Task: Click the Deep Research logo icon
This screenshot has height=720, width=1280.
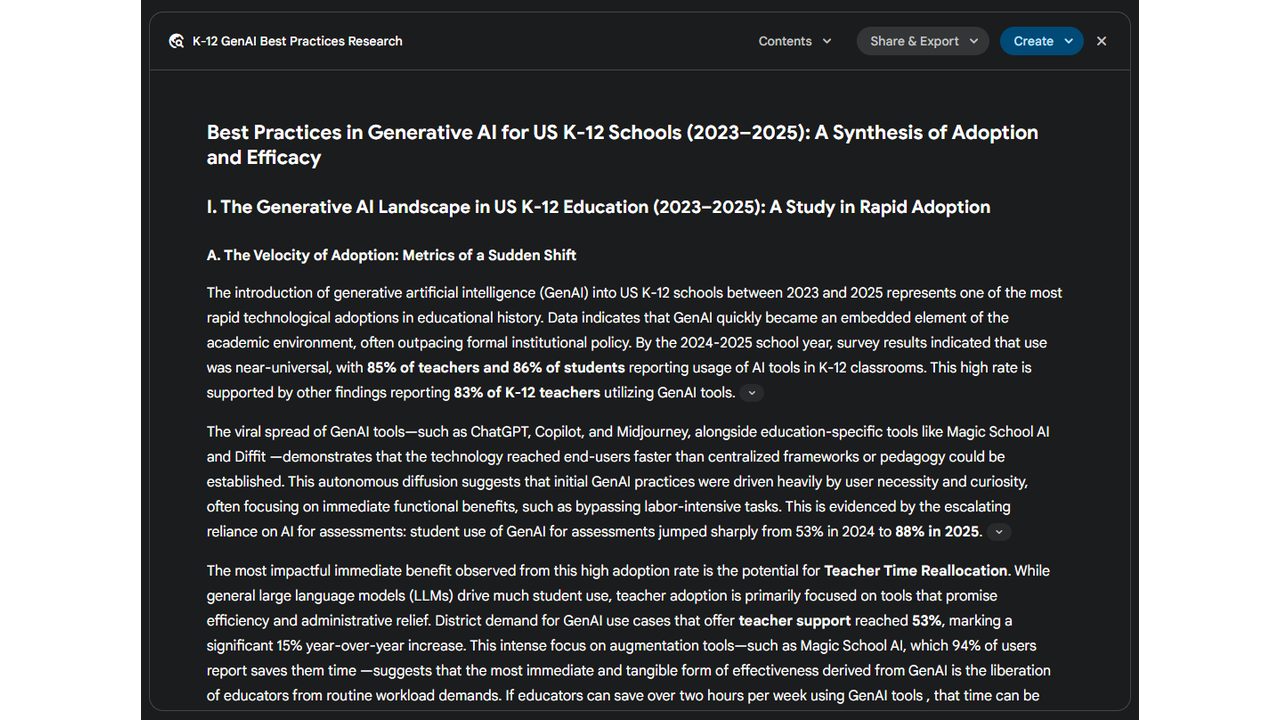Action: click(x=177, y=41)
